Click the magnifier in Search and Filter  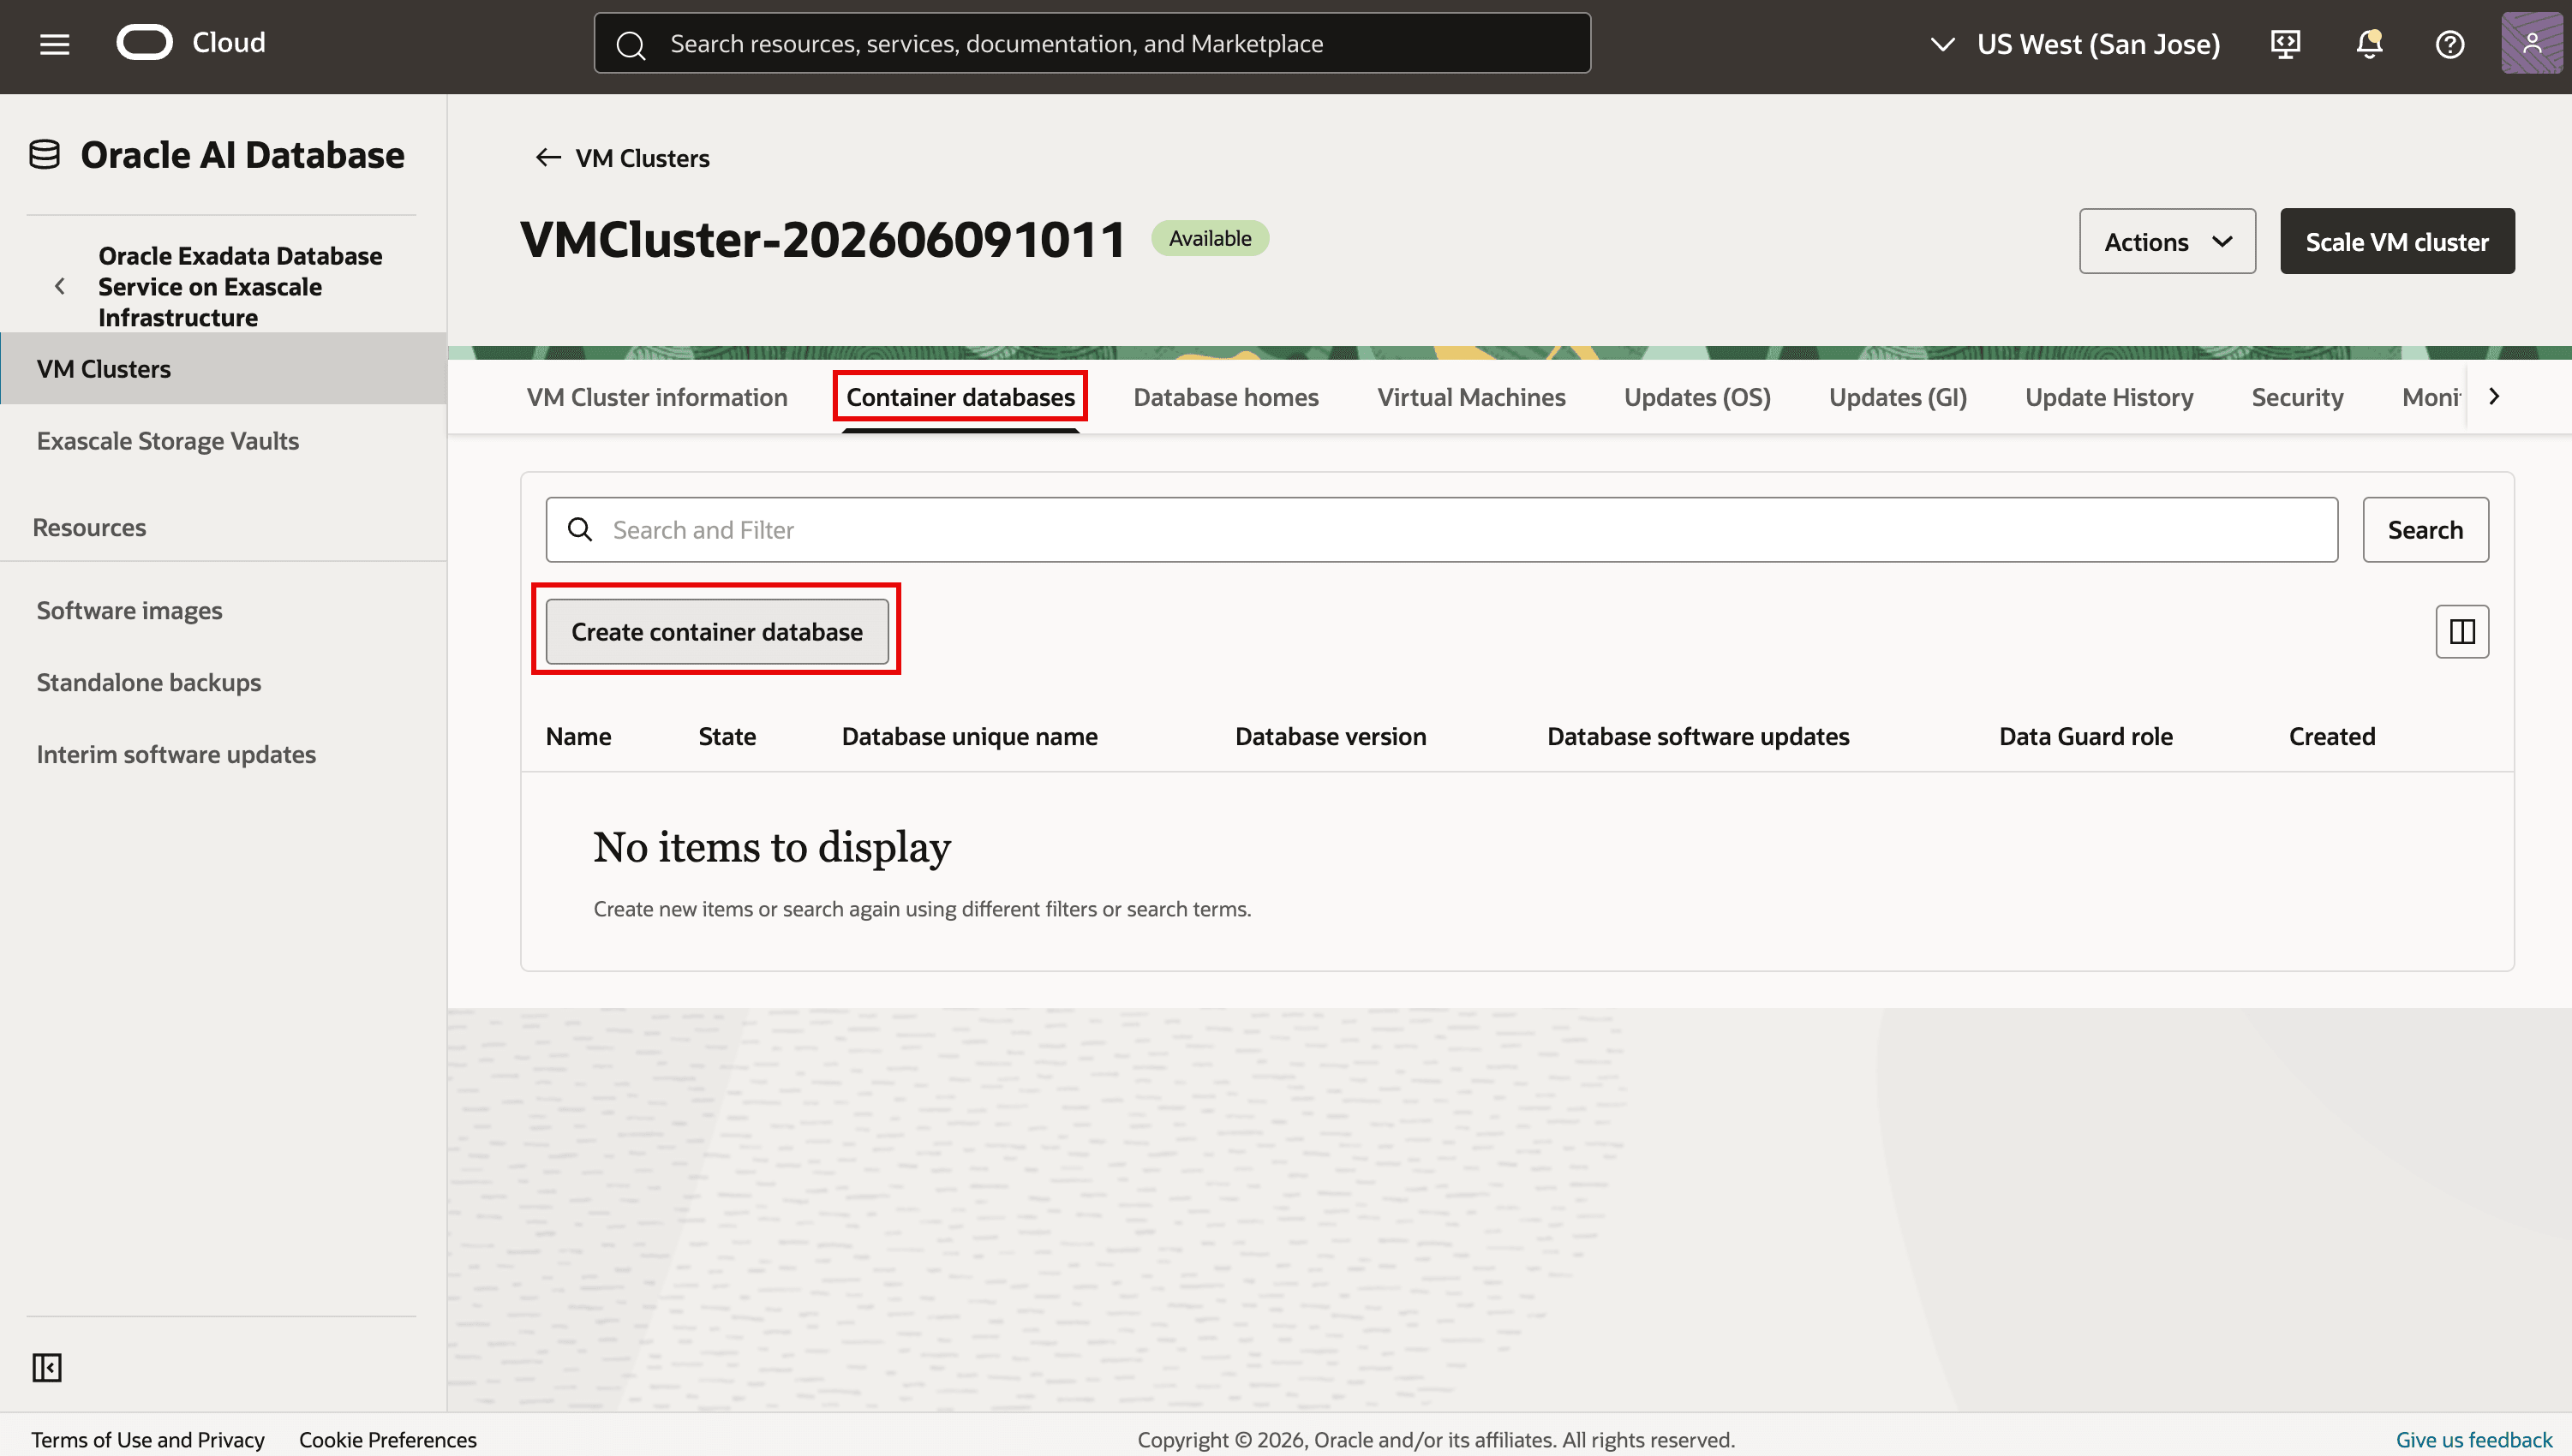pyautogui.click(x=580, y=530)
